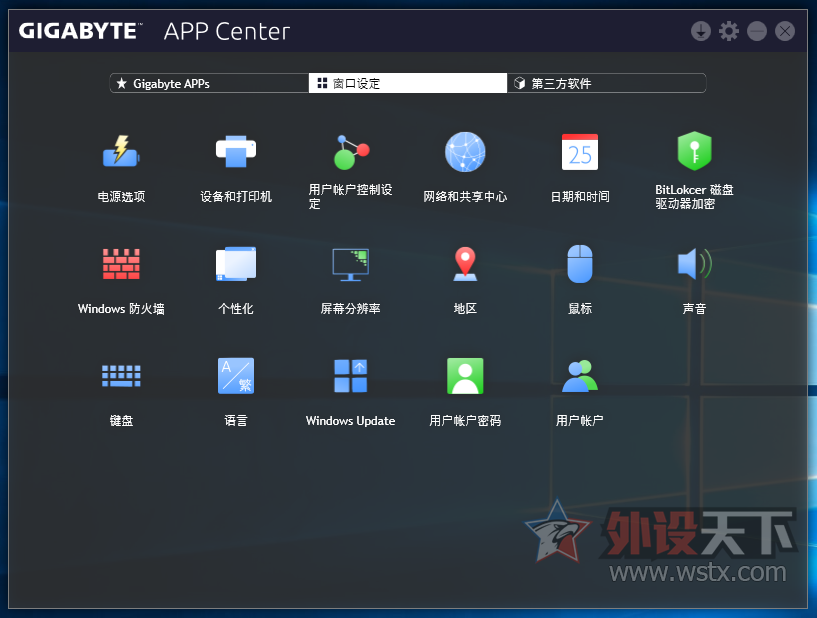Open the 设备和打印机 printer icon
817x618 pixels.
236,151
